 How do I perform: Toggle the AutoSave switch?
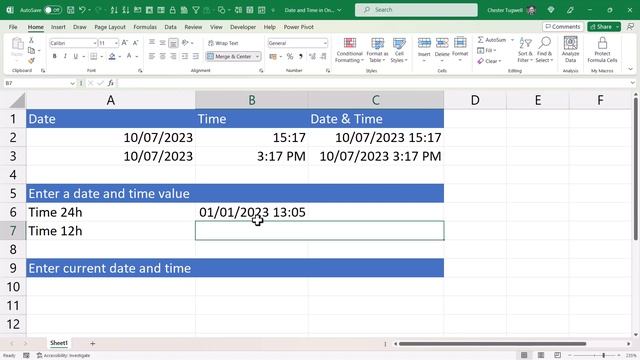point(53,10)
